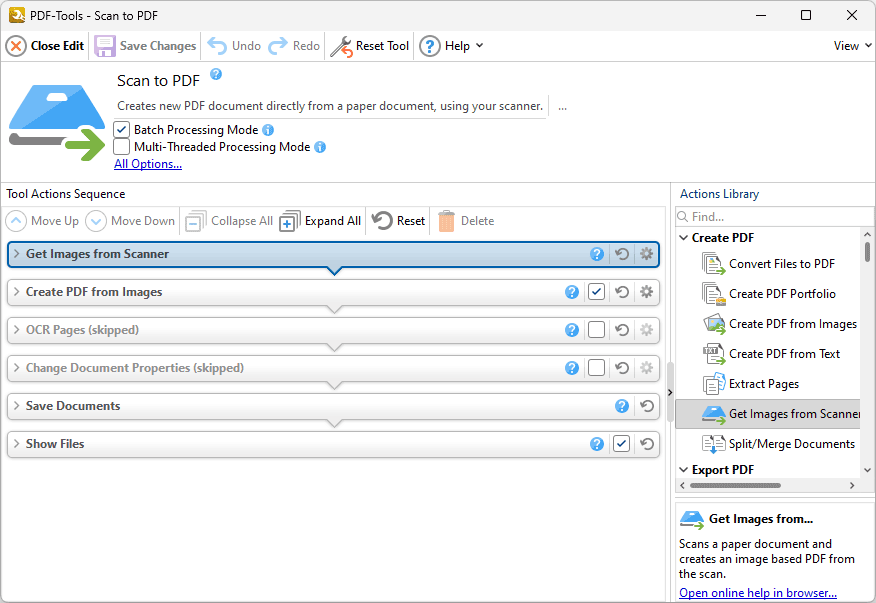Select Convert Files to PDF in library
Image resolution: width=876 pixels, height=603 pixels.
pyautogui.click(x=769, y=264)
